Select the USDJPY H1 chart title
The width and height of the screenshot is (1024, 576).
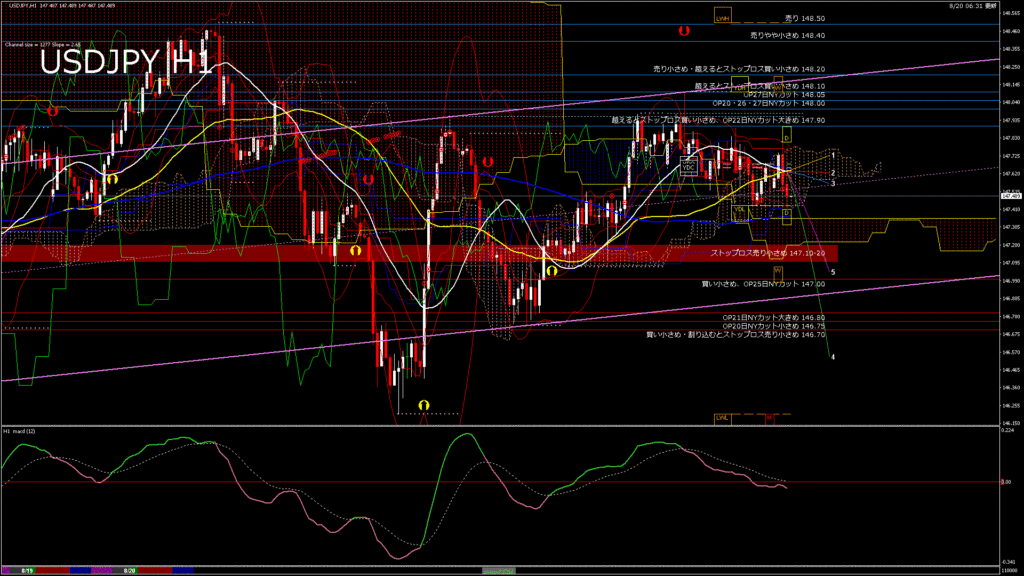(125, 62)
